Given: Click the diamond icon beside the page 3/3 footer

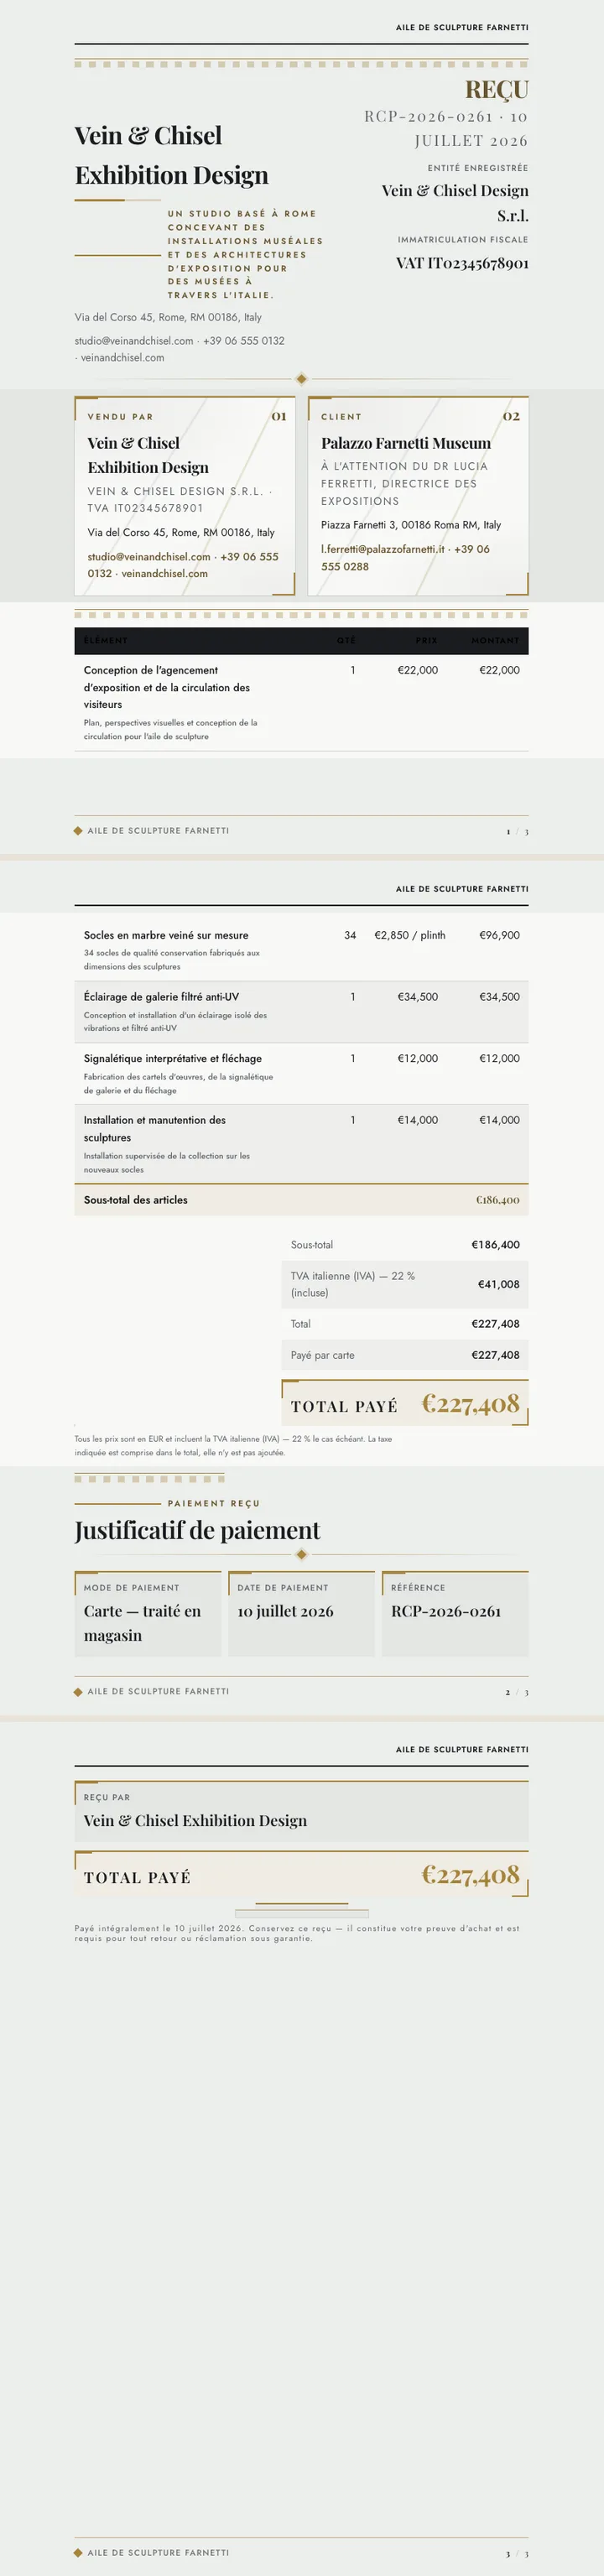Looking at the screenshot, I should coord(78,2552).
